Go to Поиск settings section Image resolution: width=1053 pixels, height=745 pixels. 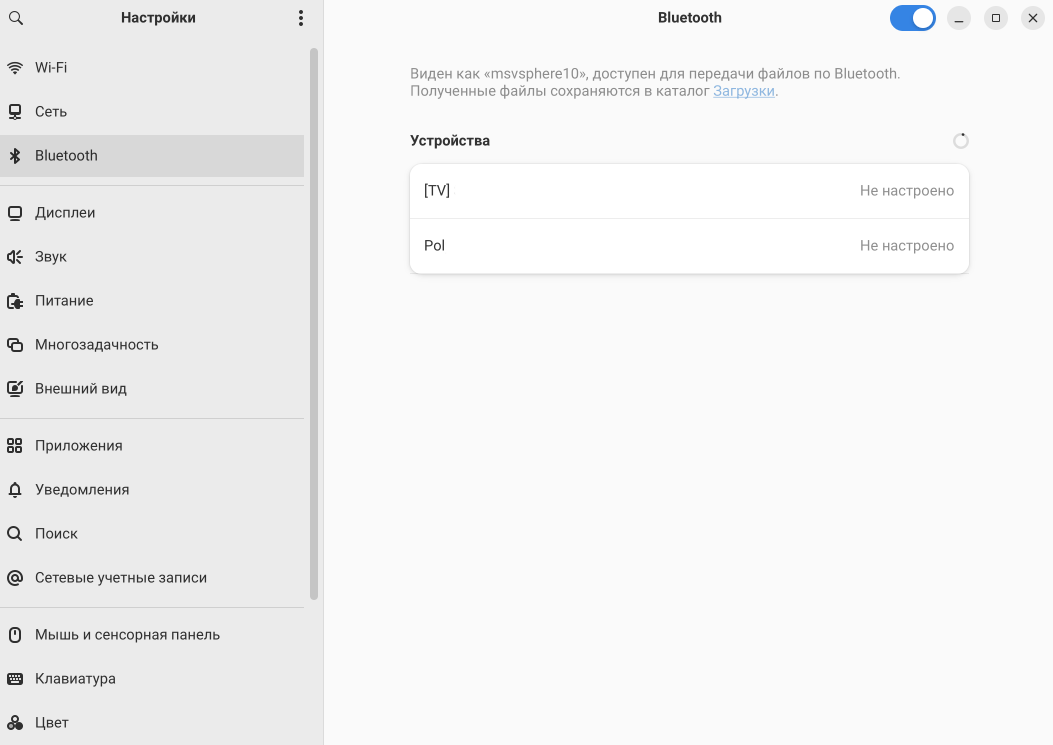[56, 534]
